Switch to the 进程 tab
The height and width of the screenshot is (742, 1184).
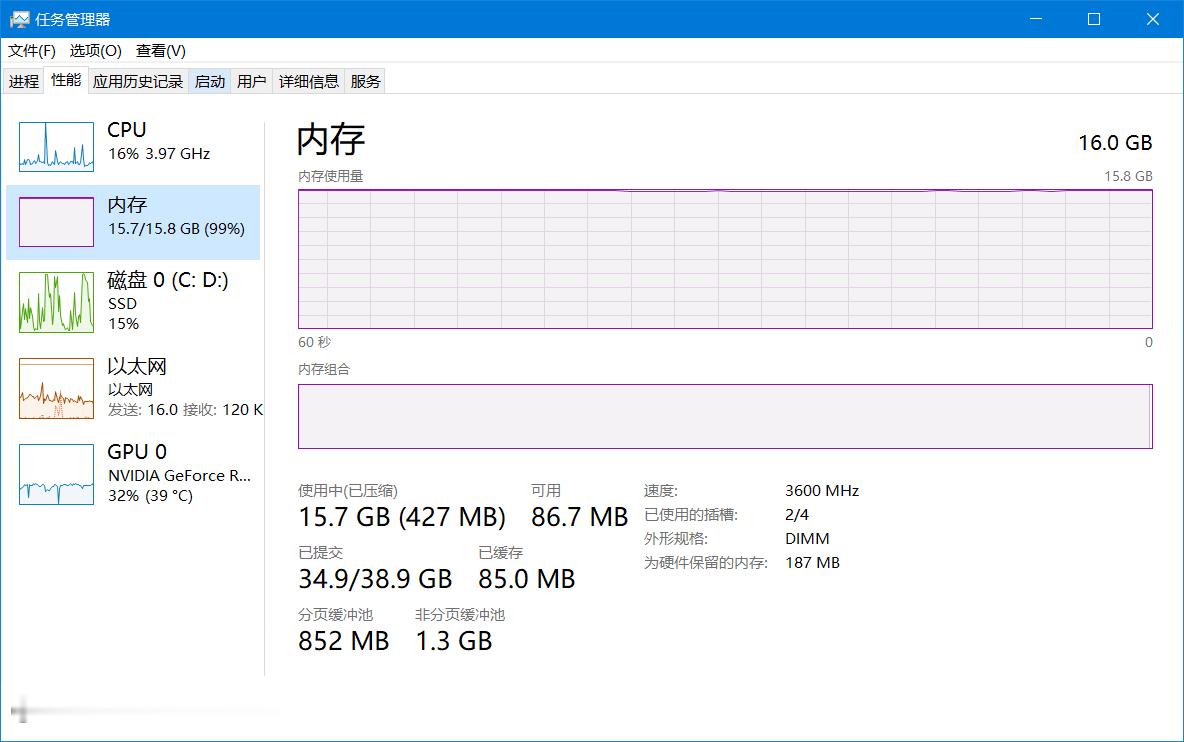pyautogui.click(x=23, y=82)
